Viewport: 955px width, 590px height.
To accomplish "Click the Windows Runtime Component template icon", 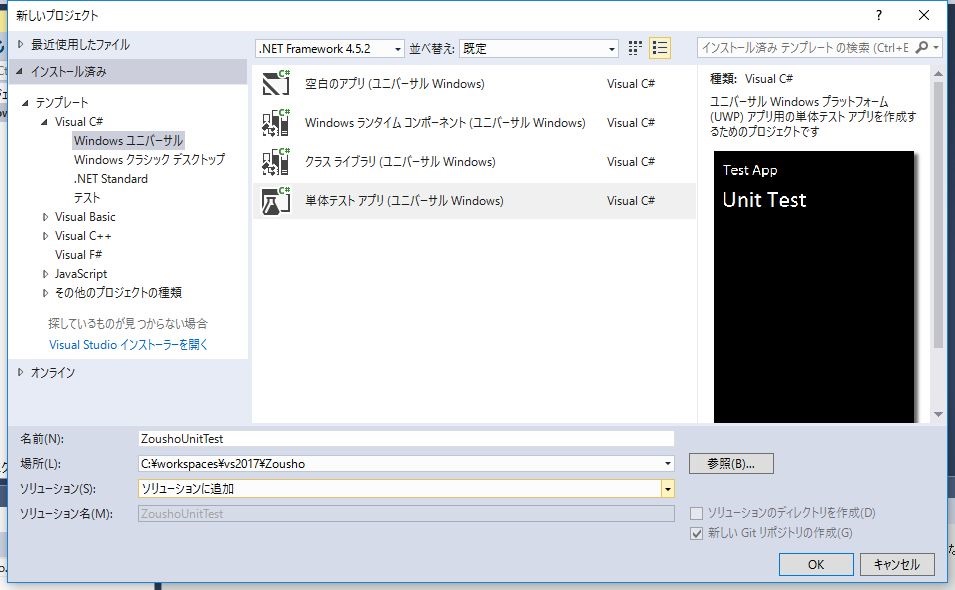I will point(275,122).
